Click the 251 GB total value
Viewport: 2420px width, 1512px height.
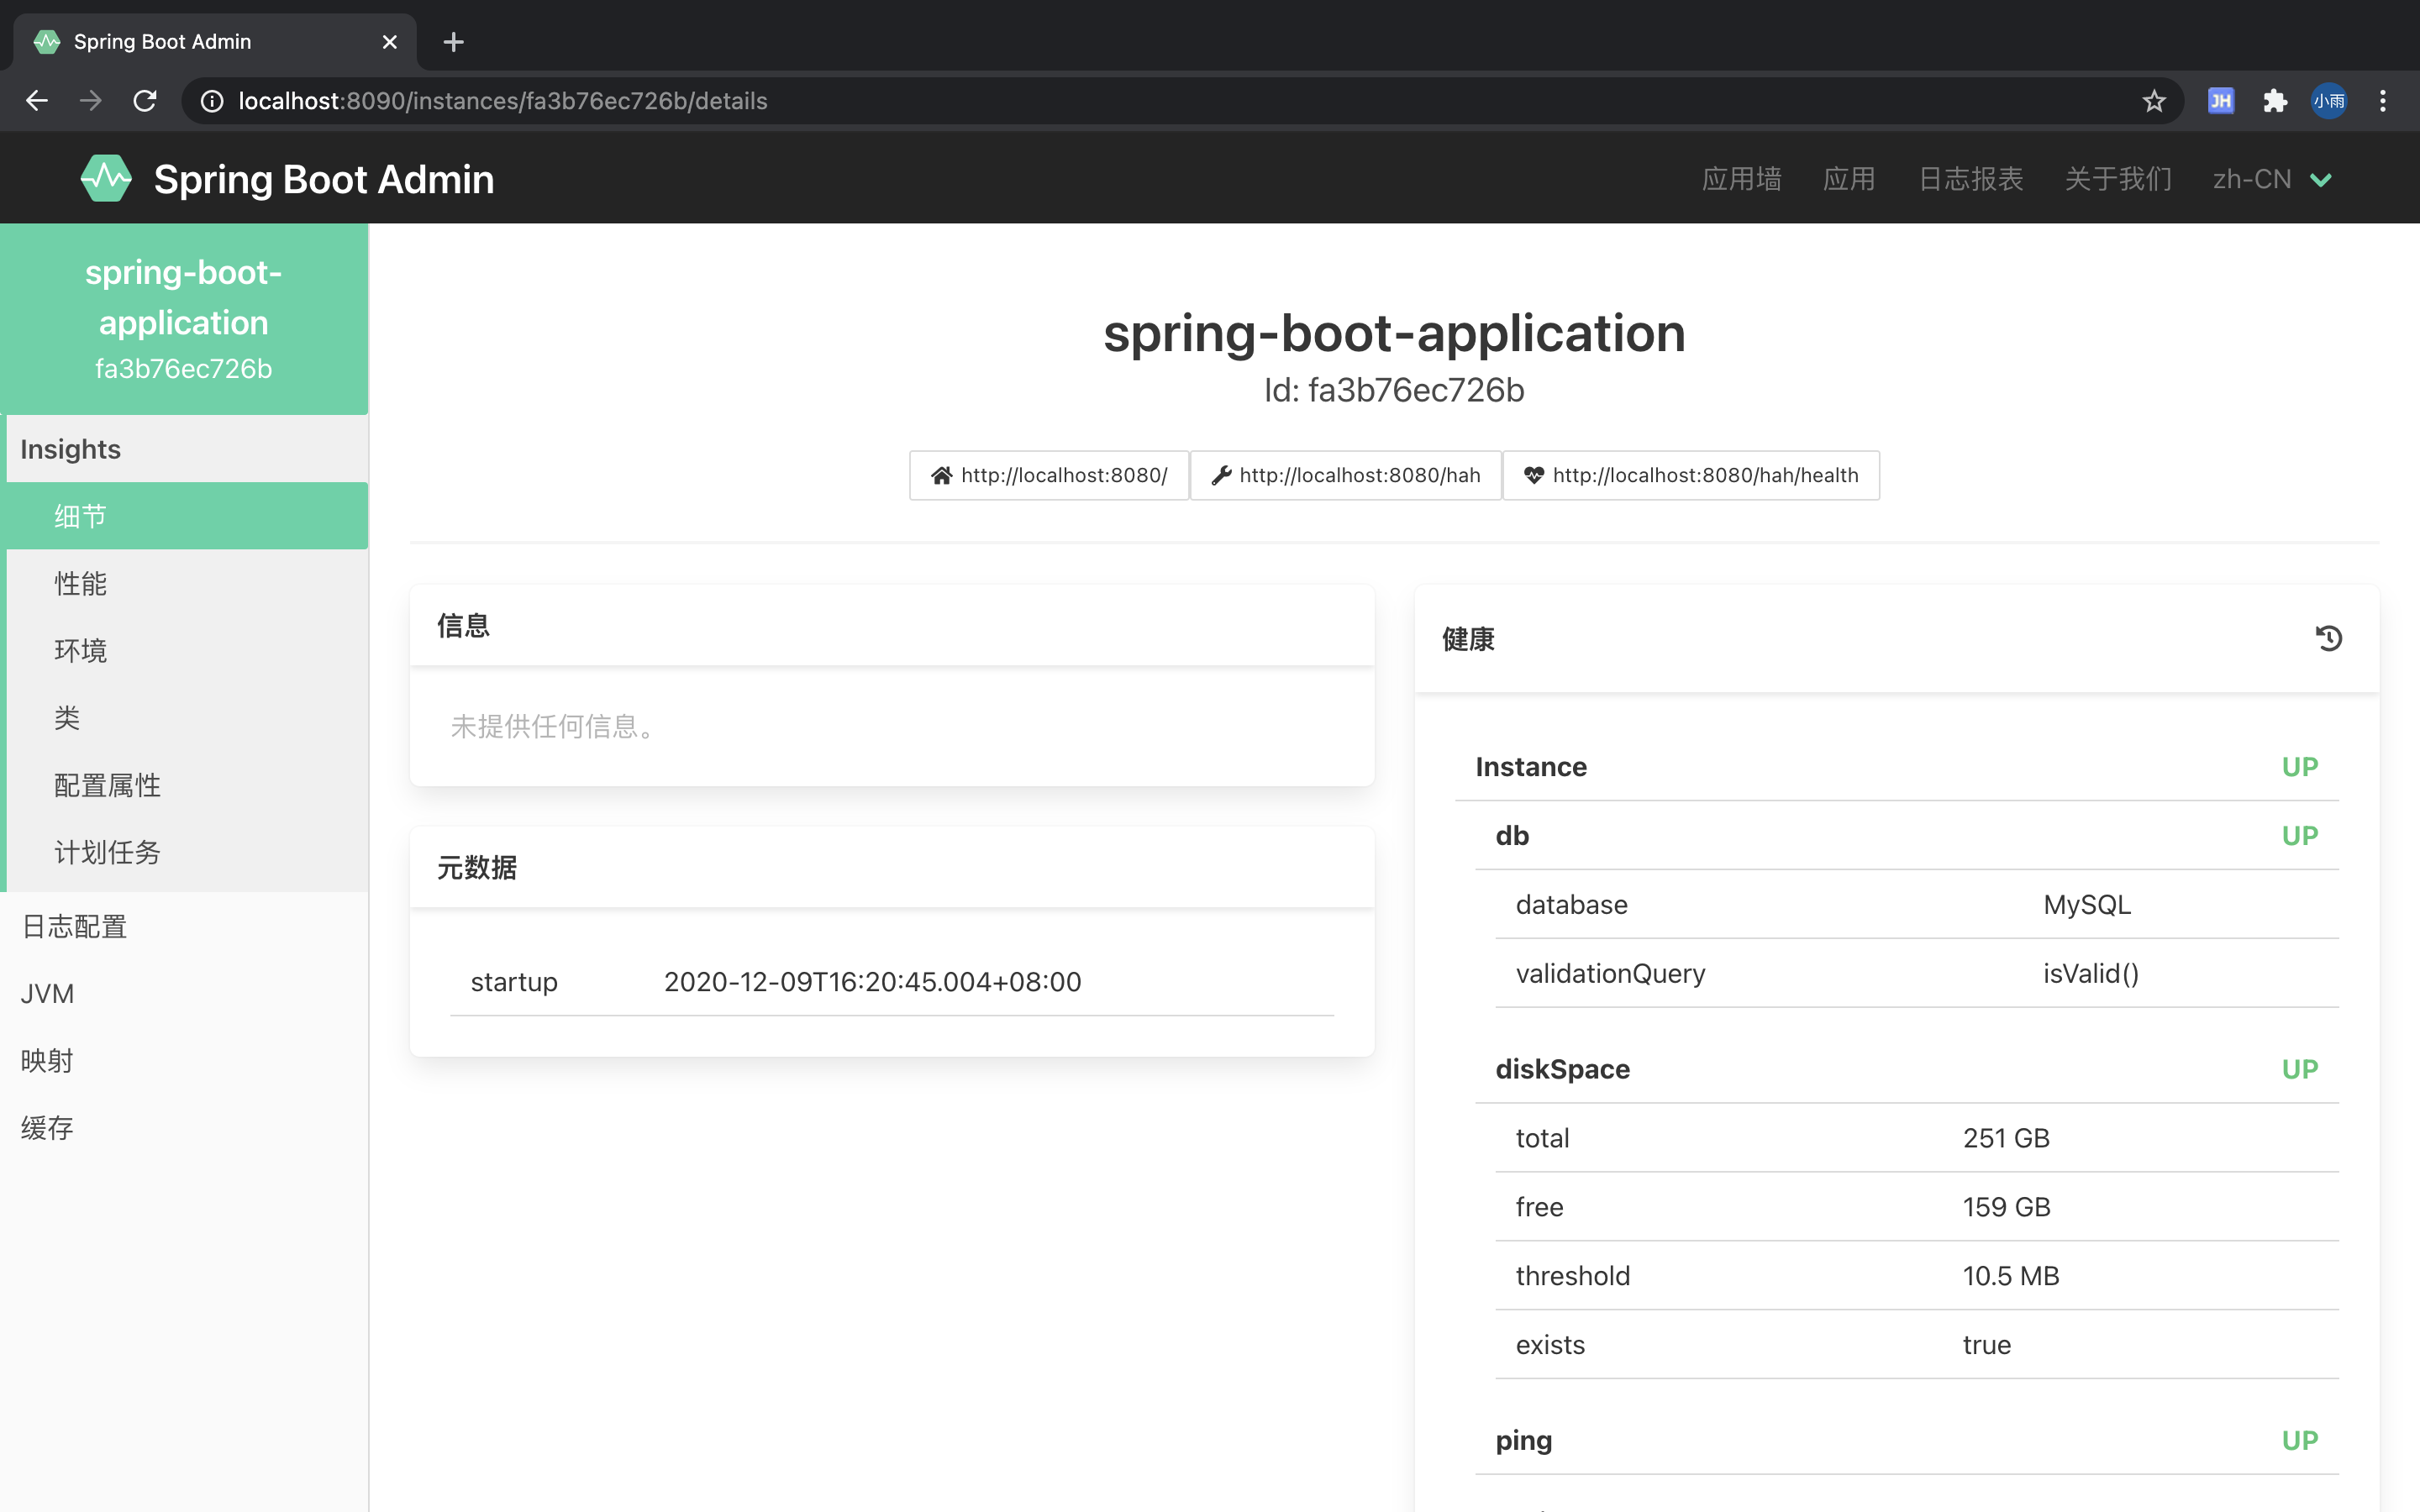[x=2006, y=1138]
